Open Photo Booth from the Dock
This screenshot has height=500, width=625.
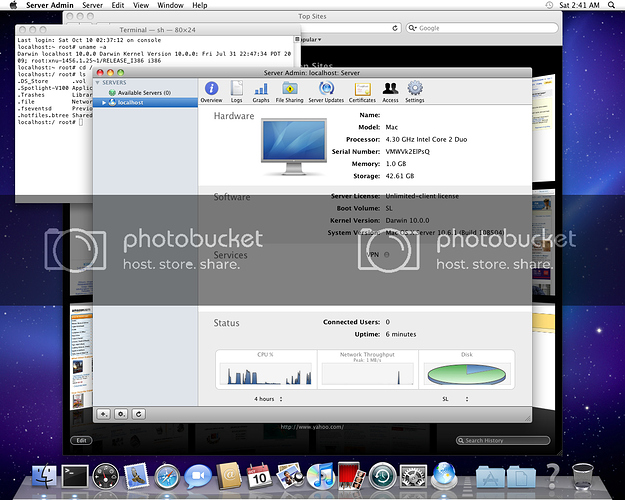pyautogui.click(x=351, y=476)
